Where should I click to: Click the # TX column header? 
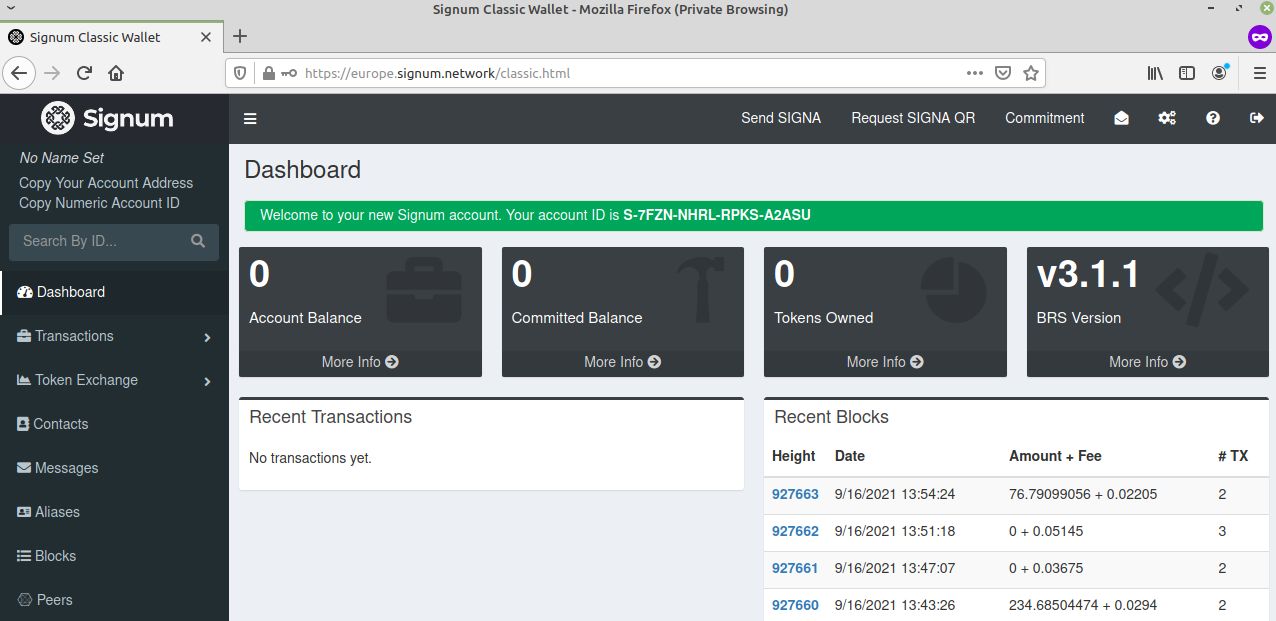[x=1233, y=456]
